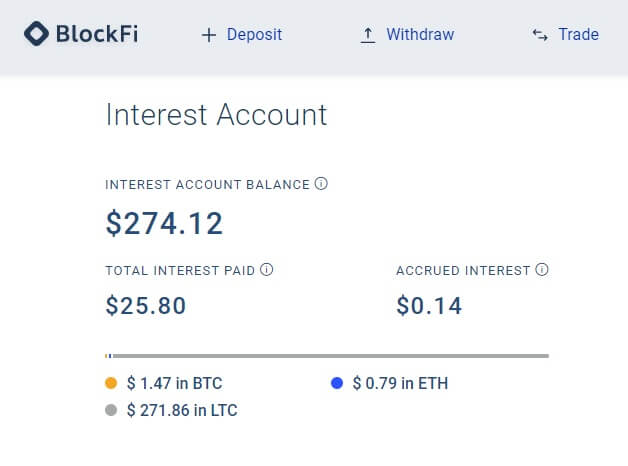Open the Deposit menu item

coord(254,35)
